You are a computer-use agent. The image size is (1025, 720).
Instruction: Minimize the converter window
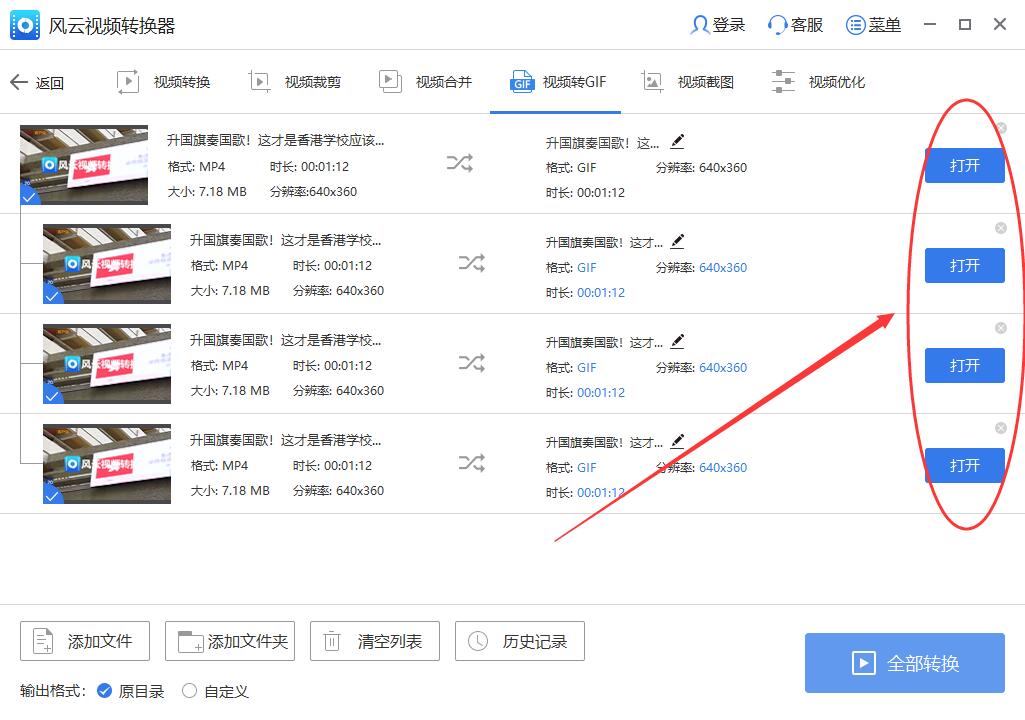point(930,25)
